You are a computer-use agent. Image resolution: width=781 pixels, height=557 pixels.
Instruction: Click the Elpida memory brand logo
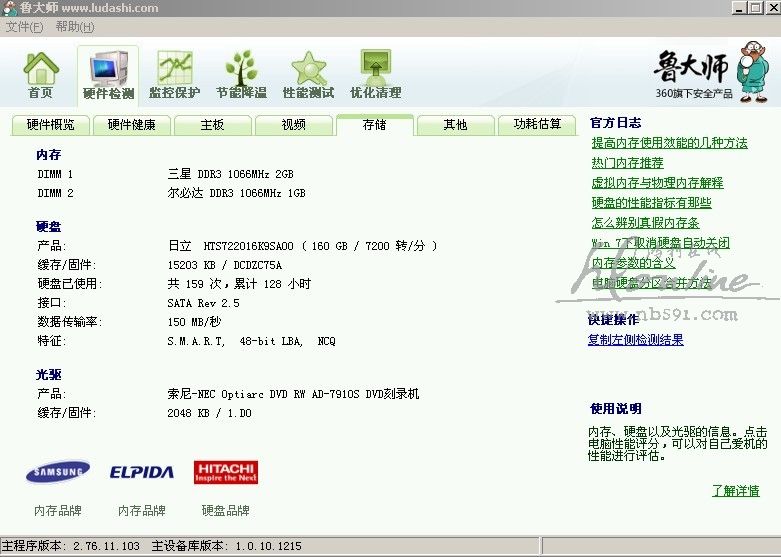141,472
